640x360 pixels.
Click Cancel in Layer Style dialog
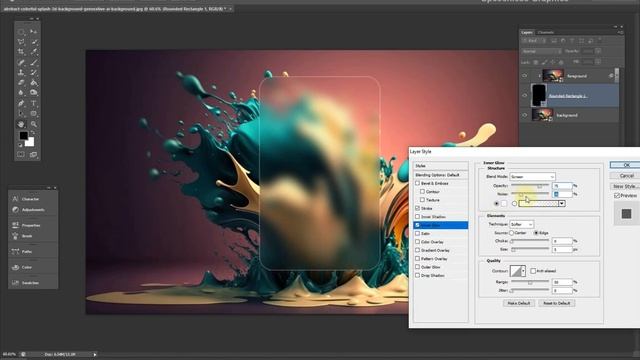[625, 176]
